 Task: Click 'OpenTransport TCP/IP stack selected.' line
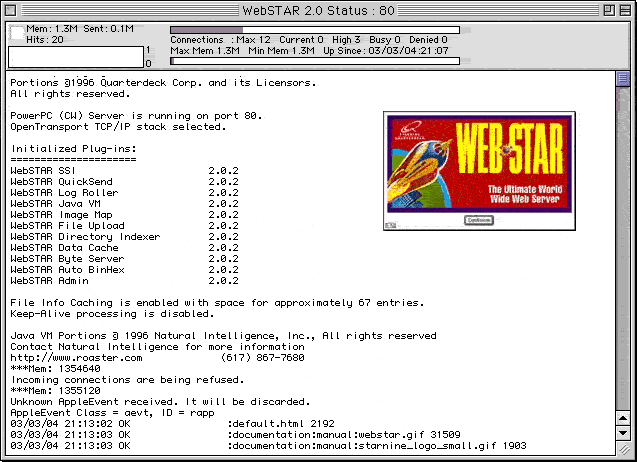click(x=118, y=127)
